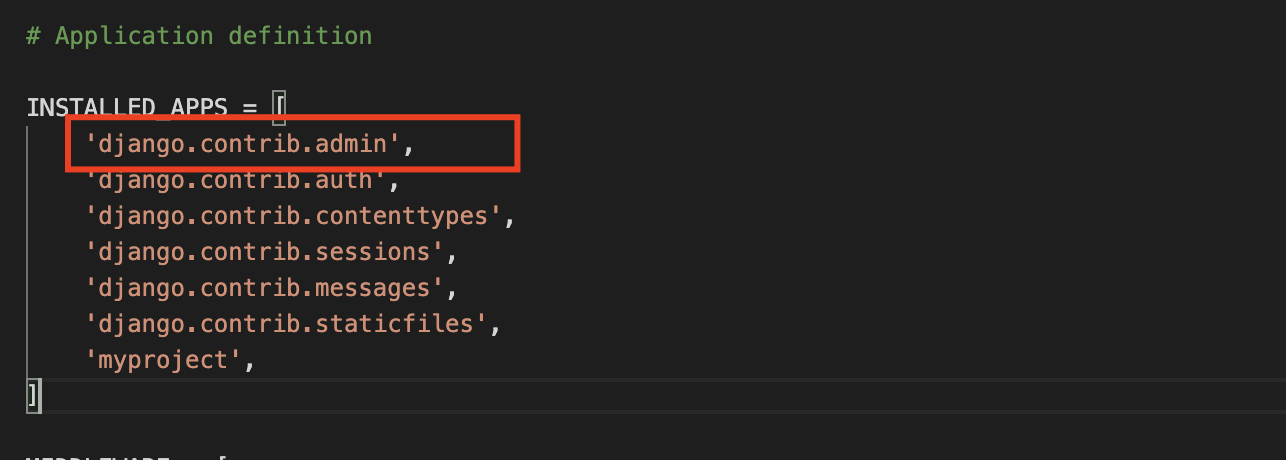
Task: Click 'sessions' in the django.contrib.sessions string
Action: pyautogui.click(x=372, y=252)
